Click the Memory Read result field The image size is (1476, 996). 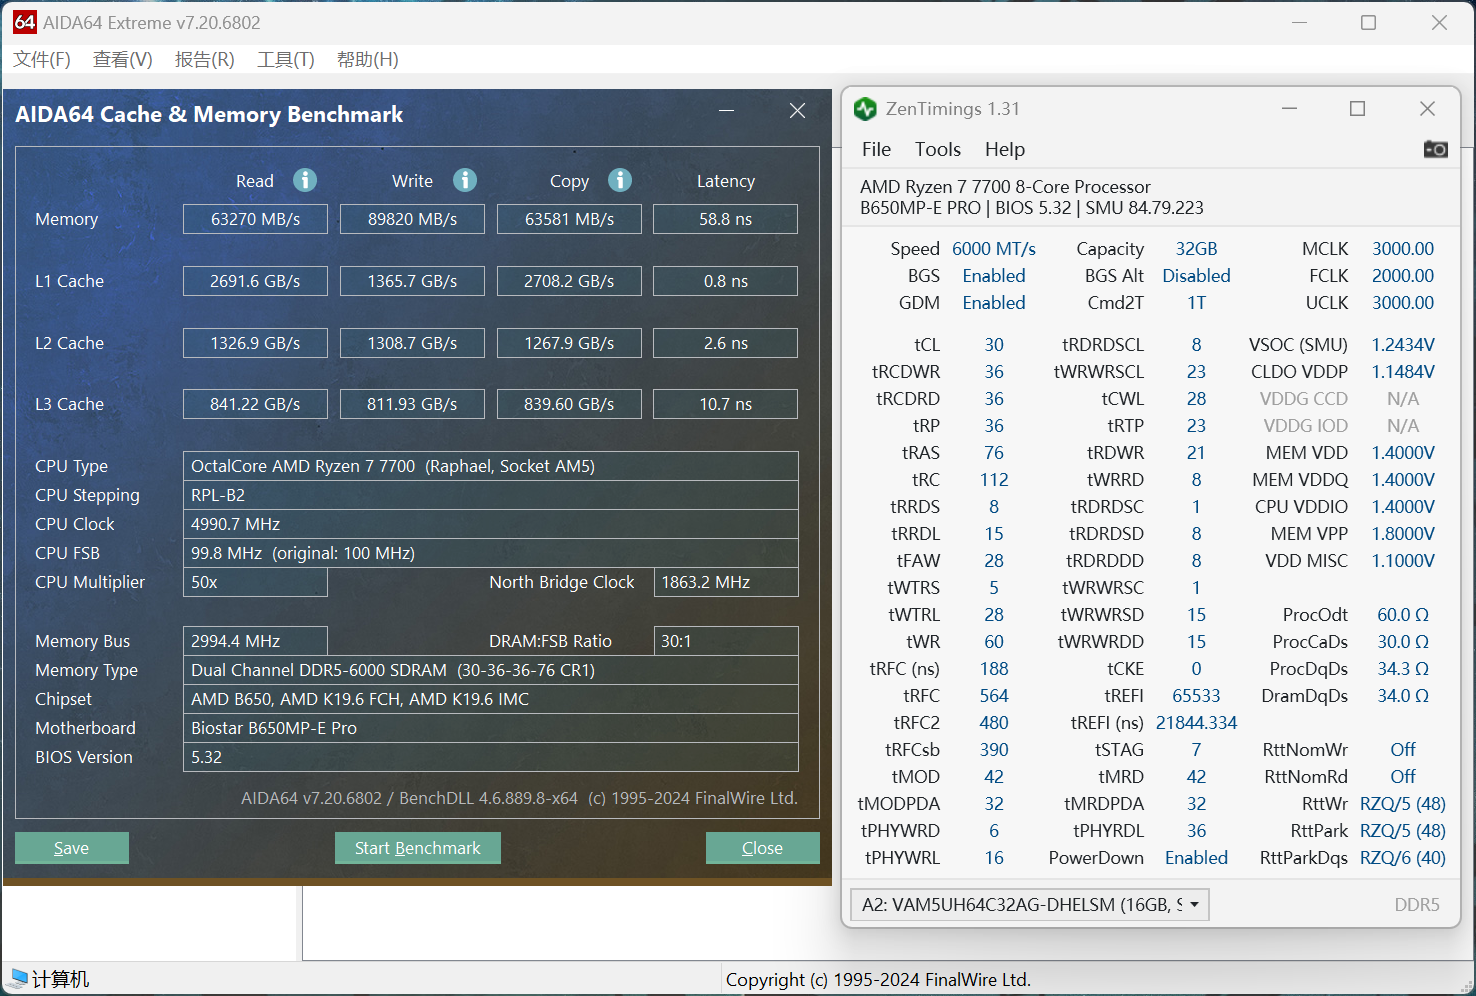tap(255, 219)
